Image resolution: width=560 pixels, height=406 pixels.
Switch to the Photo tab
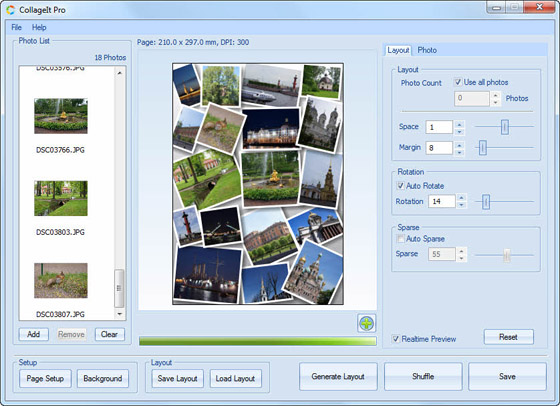[427, 50]
